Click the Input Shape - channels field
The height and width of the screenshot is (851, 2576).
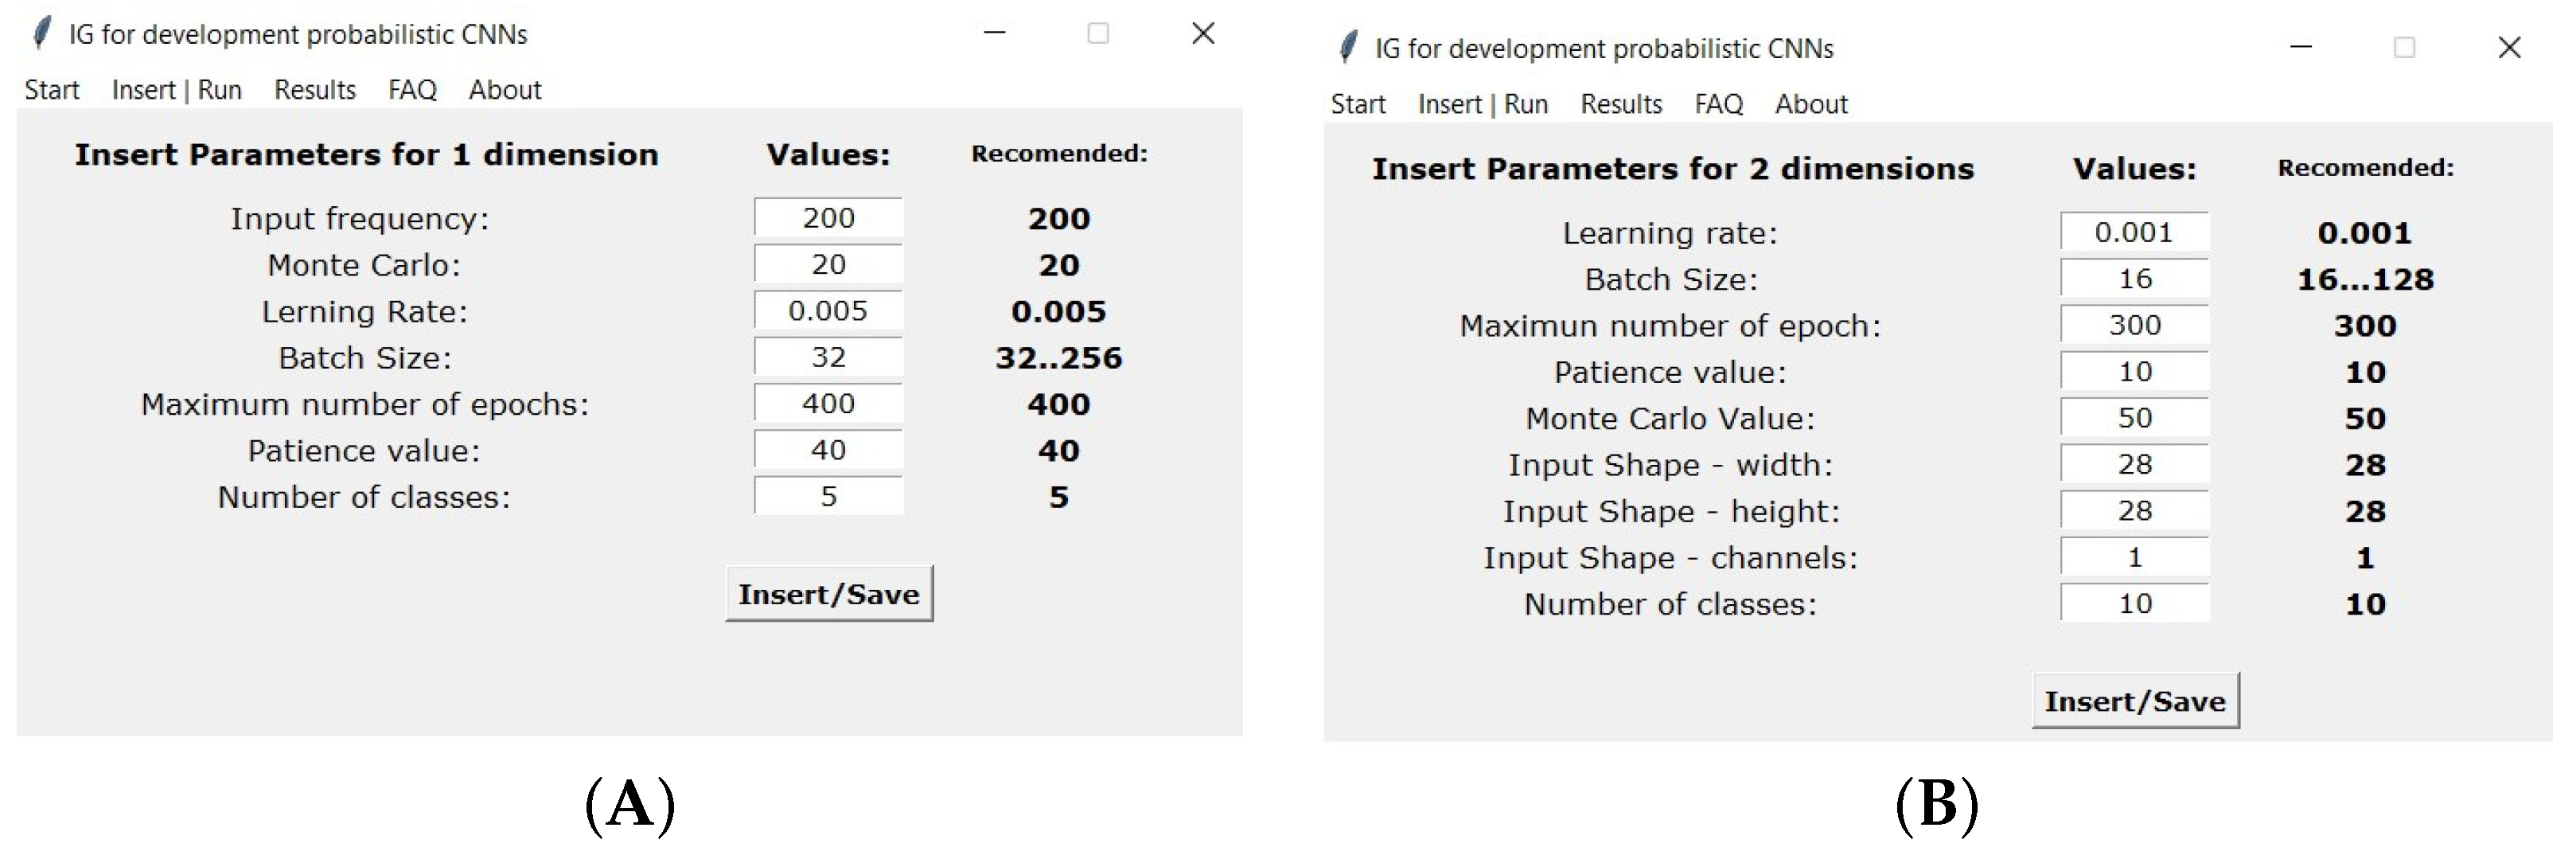pos(2134,557)
